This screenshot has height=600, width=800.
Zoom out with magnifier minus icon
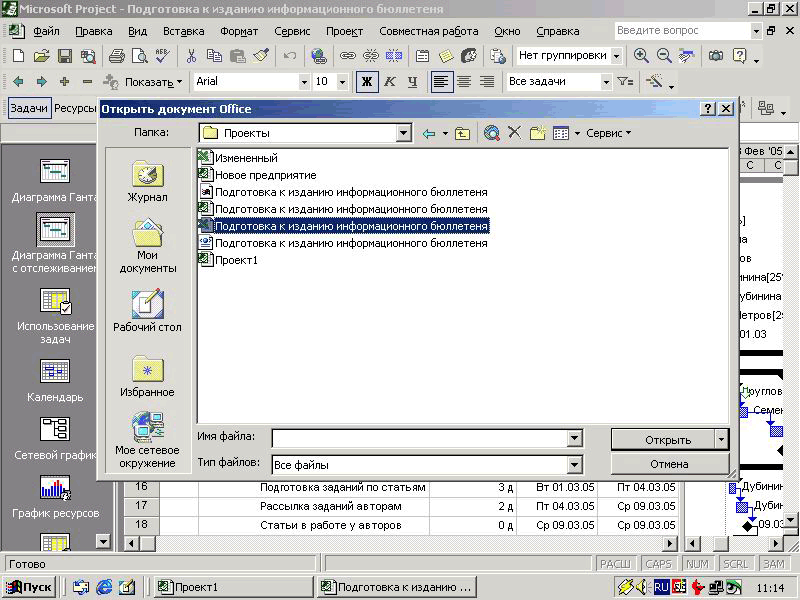(x=664, y=56)
